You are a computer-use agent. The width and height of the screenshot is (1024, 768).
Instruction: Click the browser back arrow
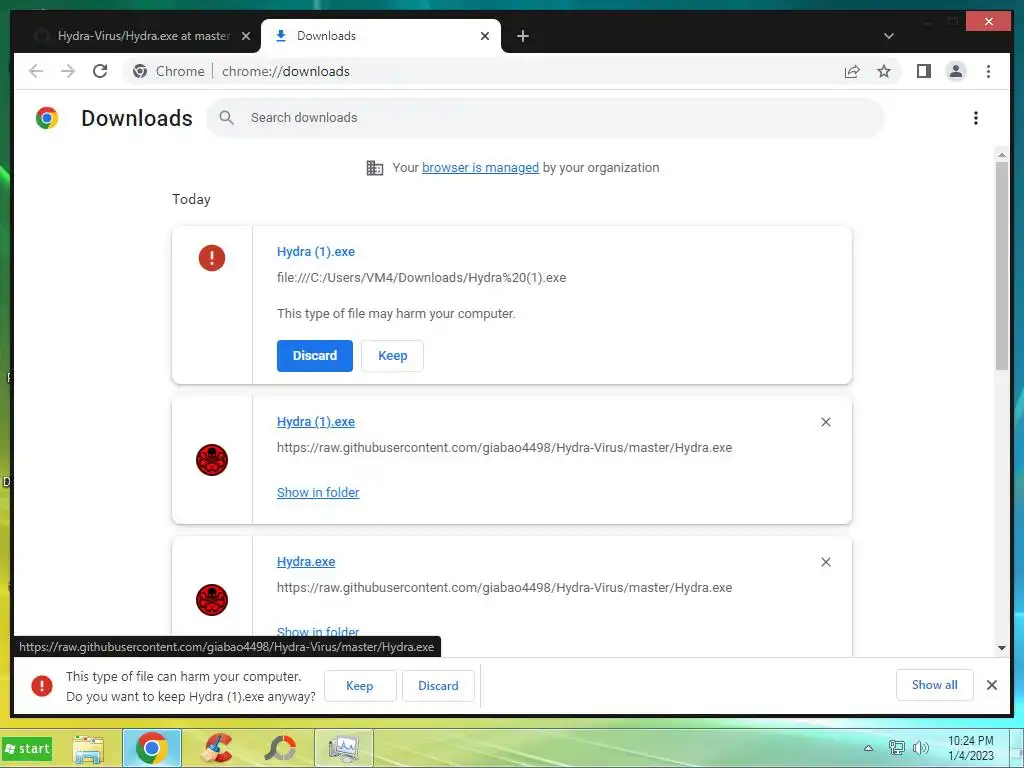point(36,71)
